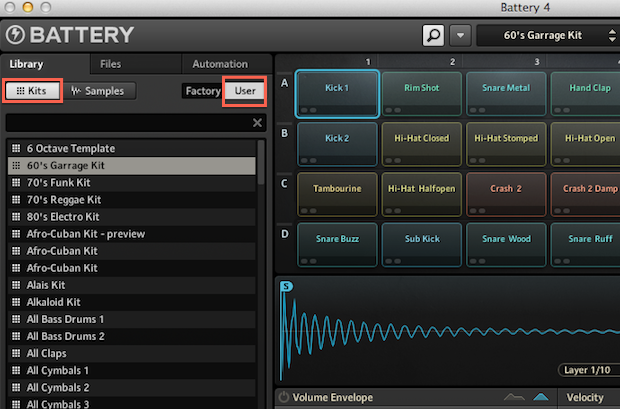Viewport: 620px width, 409px height.
Task: Select the Hi-Hat Halfopen pad
Action: 422,194
